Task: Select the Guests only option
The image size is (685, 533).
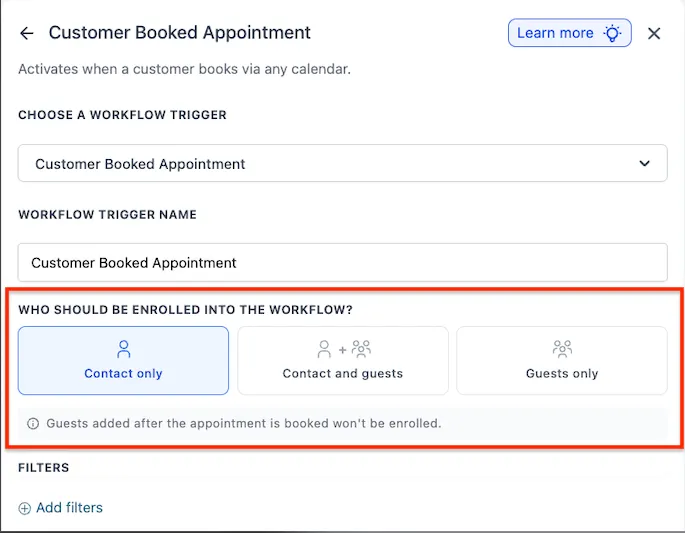Action: (x=562, y=360)
